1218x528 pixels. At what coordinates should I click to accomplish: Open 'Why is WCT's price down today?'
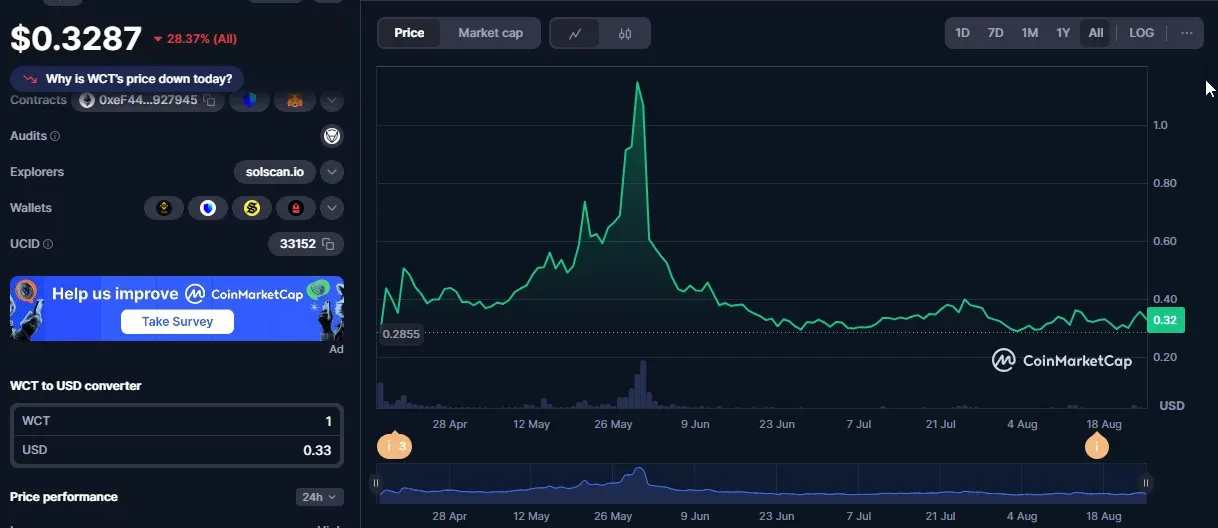point(127,79)
